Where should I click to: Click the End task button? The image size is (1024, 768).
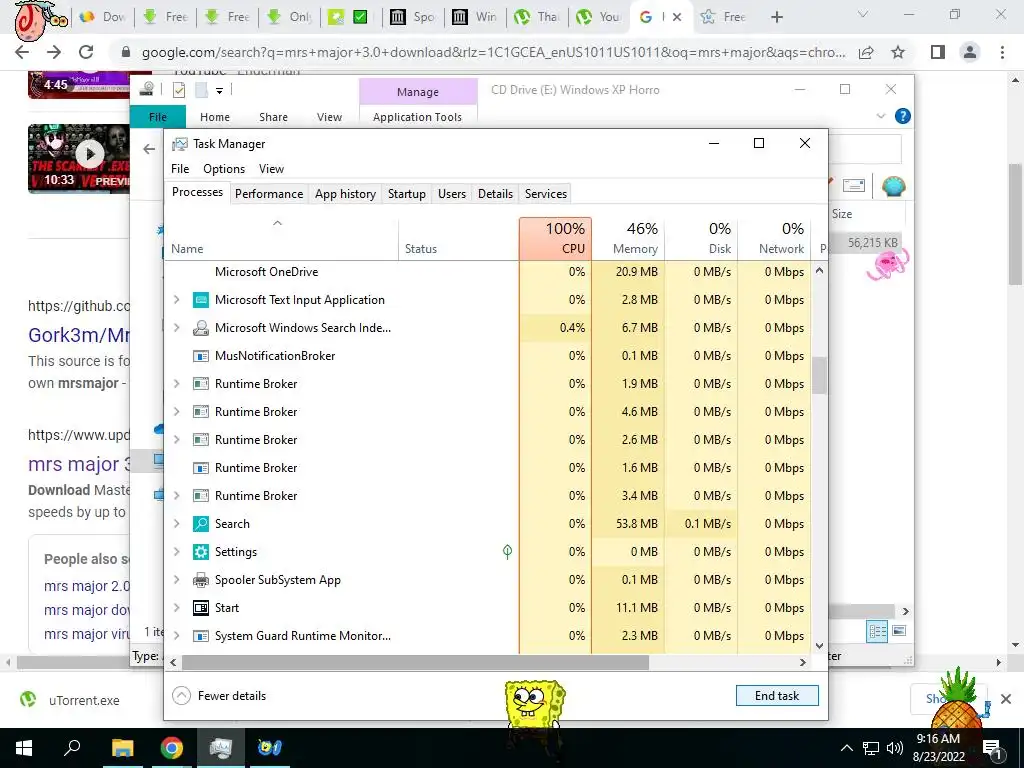[x=776, y=696]
